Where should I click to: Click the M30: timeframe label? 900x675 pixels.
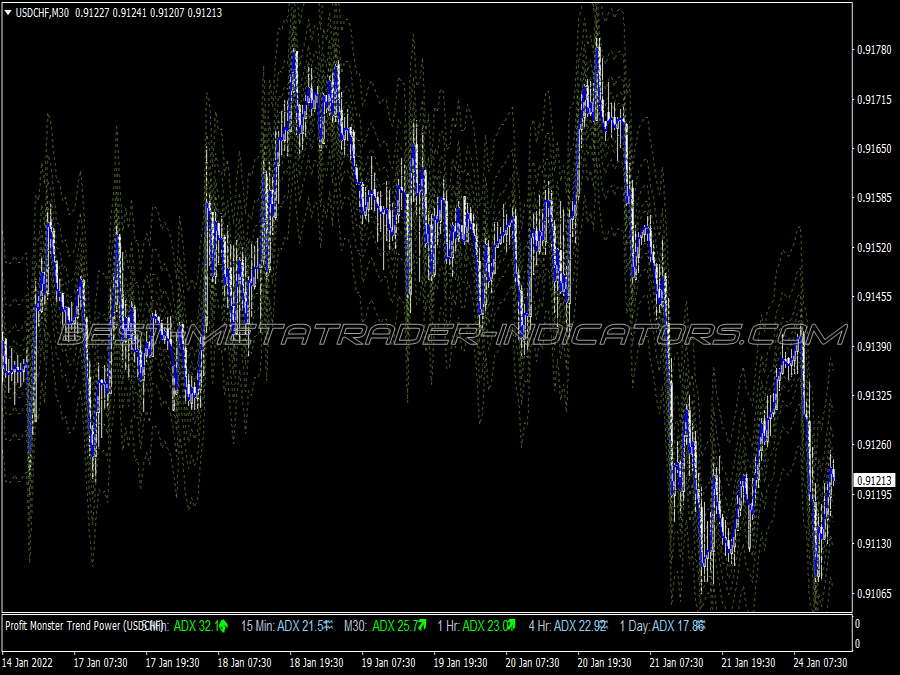coord(355,626)
